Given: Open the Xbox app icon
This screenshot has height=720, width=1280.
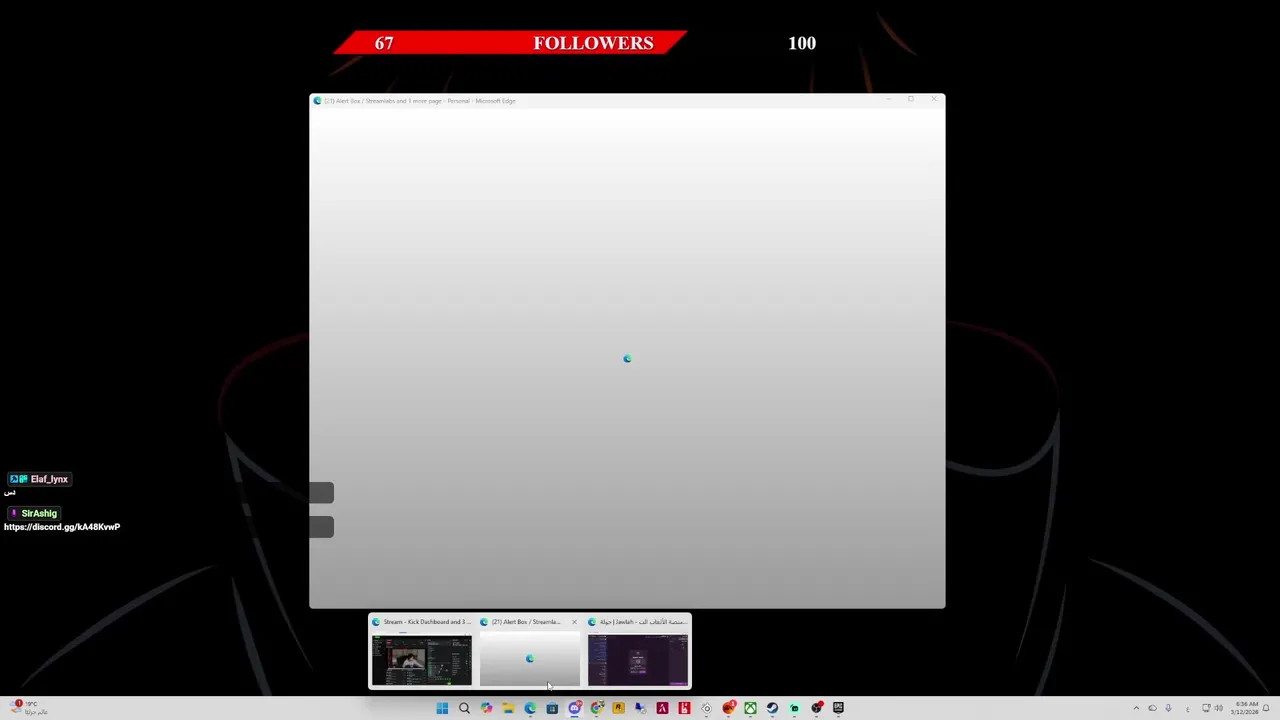Looking at the screenshot, I should 750,708.
